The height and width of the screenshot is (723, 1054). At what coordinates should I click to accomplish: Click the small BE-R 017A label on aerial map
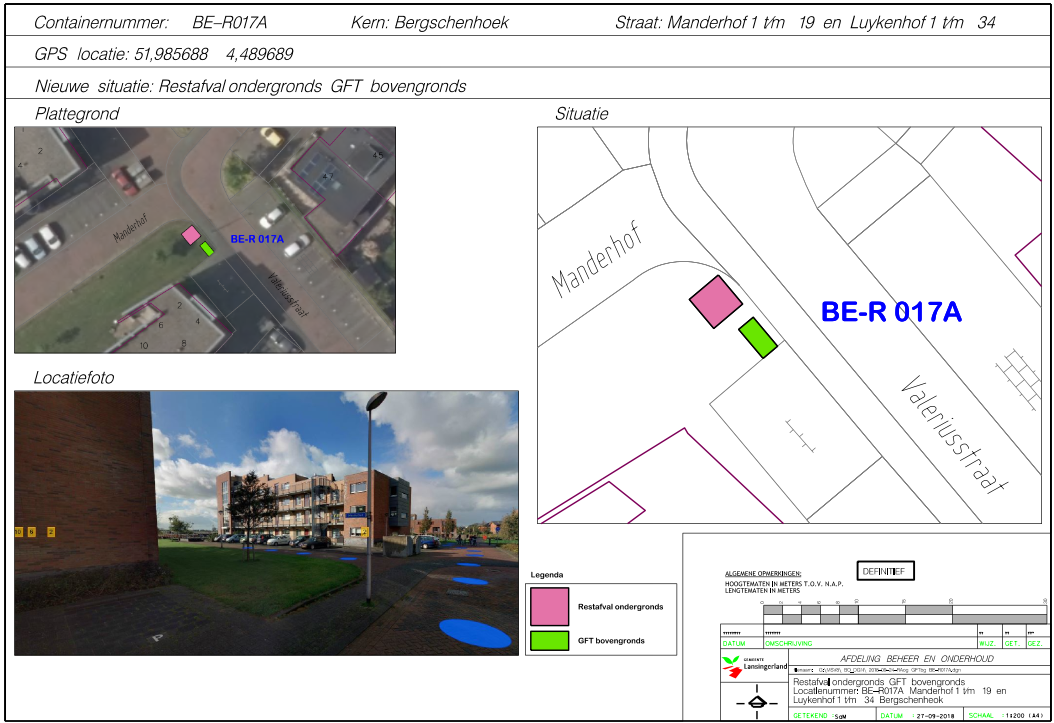257,240
